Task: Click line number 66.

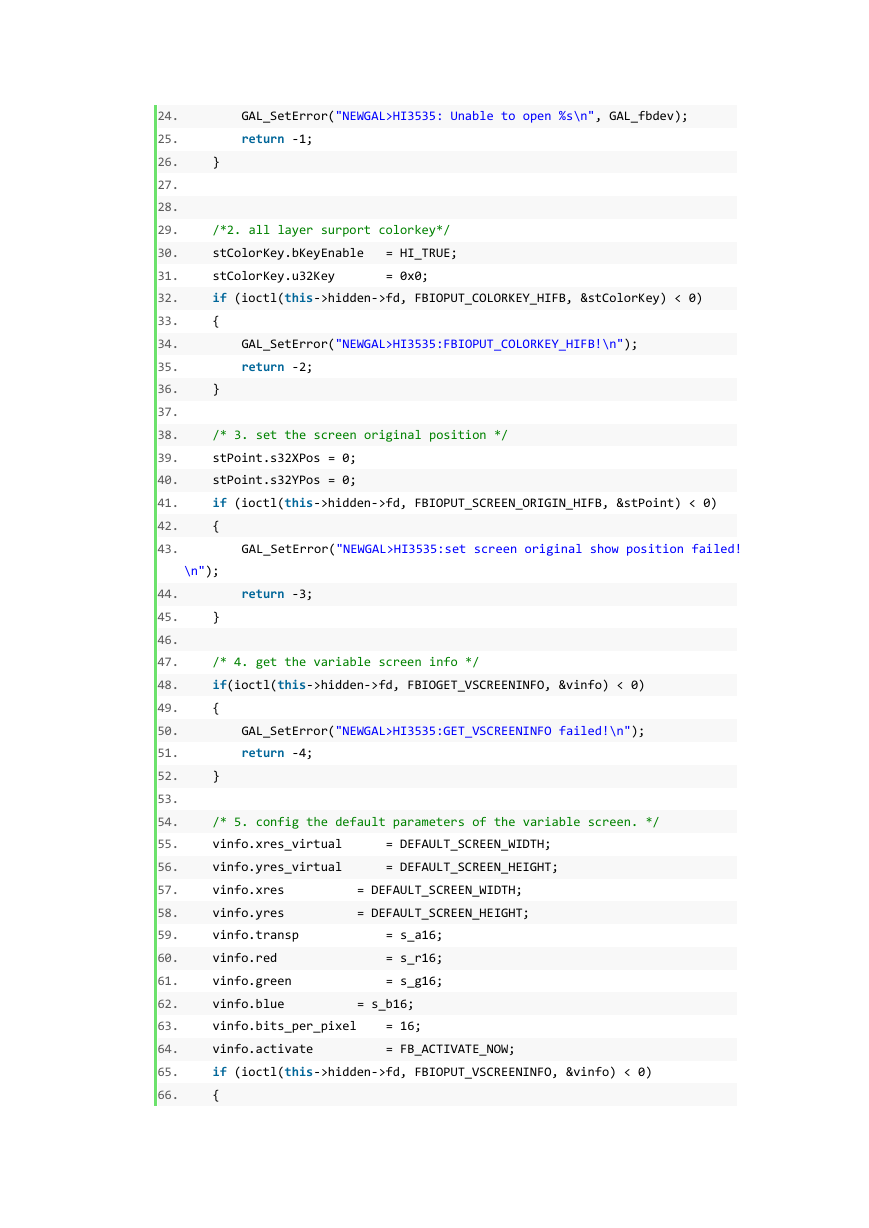Action: [167, 1095]
